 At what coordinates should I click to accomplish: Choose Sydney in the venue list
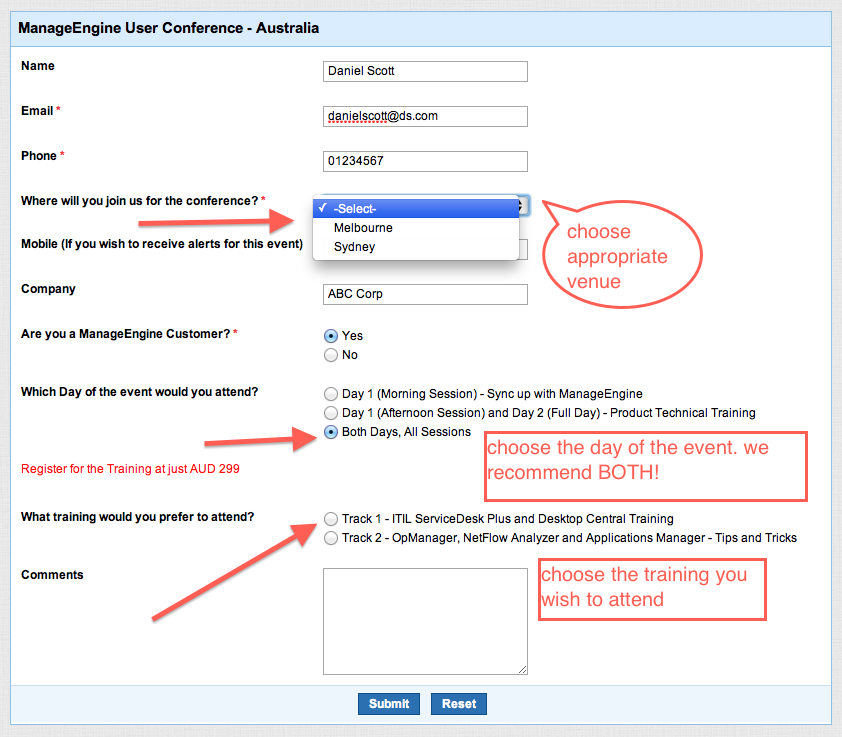pos(354,247)
